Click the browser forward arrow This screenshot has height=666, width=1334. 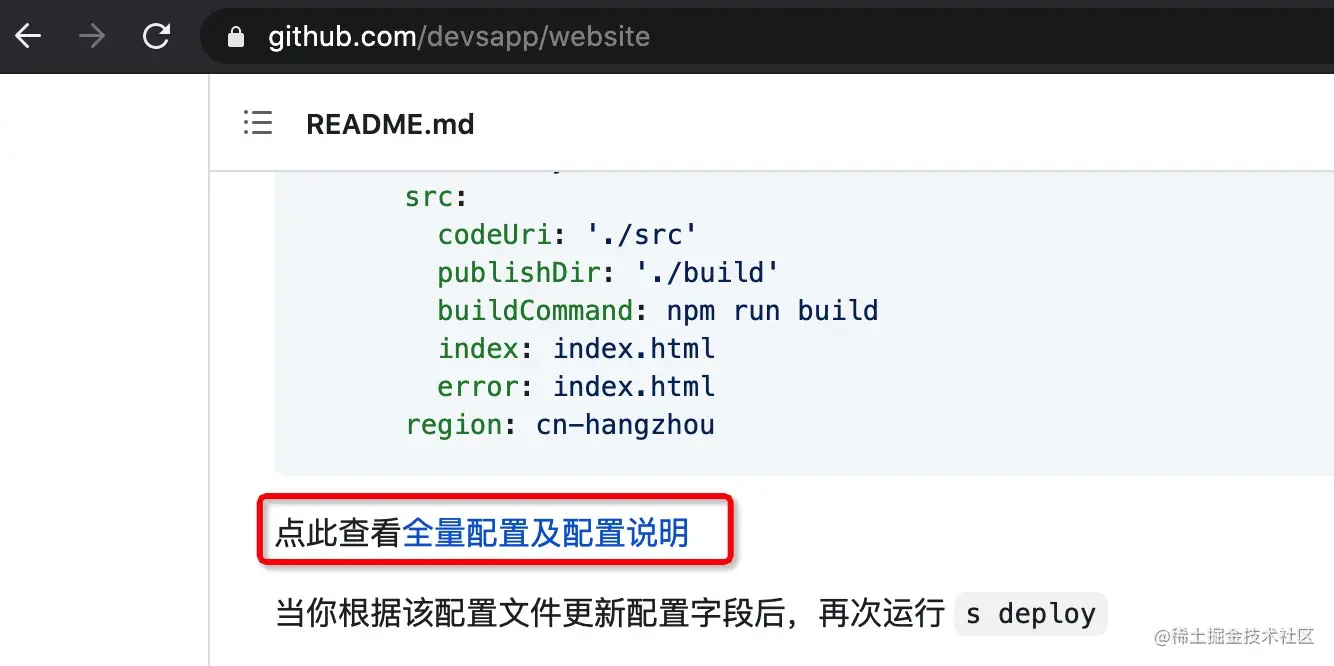(x=92, y=37)
